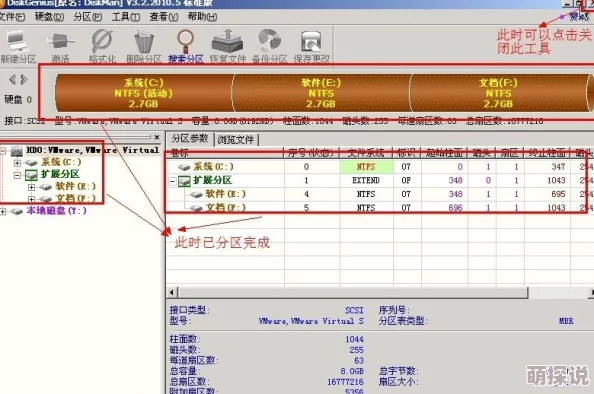
Task: Close the left tree panel with X
Action: coord(157,137)
